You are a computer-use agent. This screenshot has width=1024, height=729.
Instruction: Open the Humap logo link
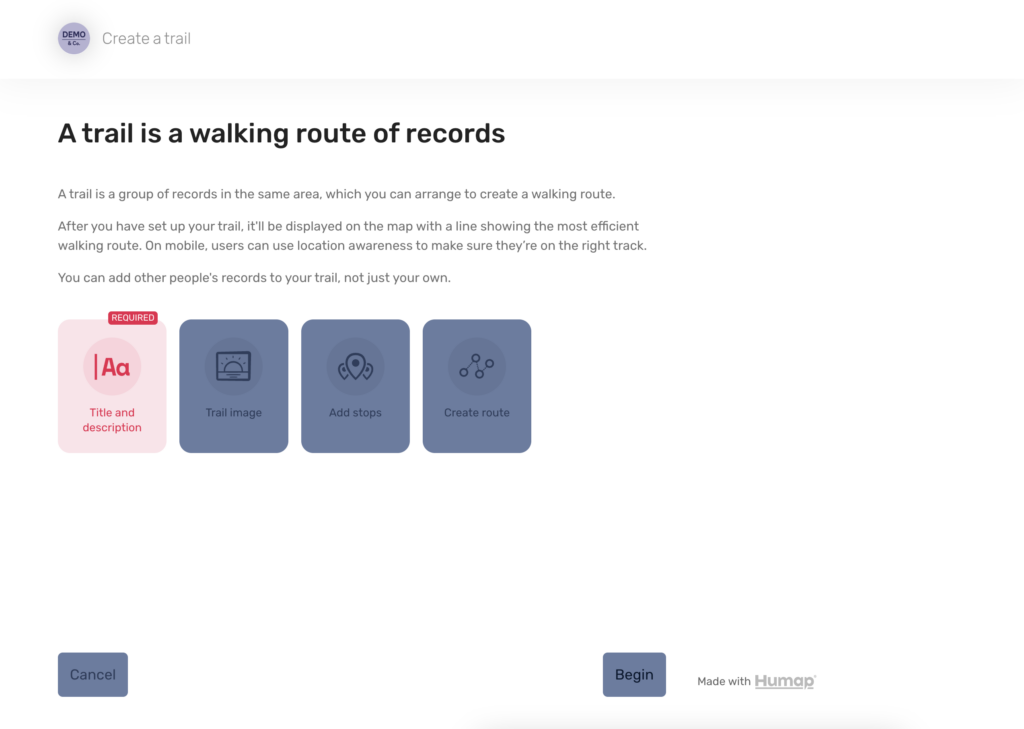pyautogui.click(x=785, y=681)
